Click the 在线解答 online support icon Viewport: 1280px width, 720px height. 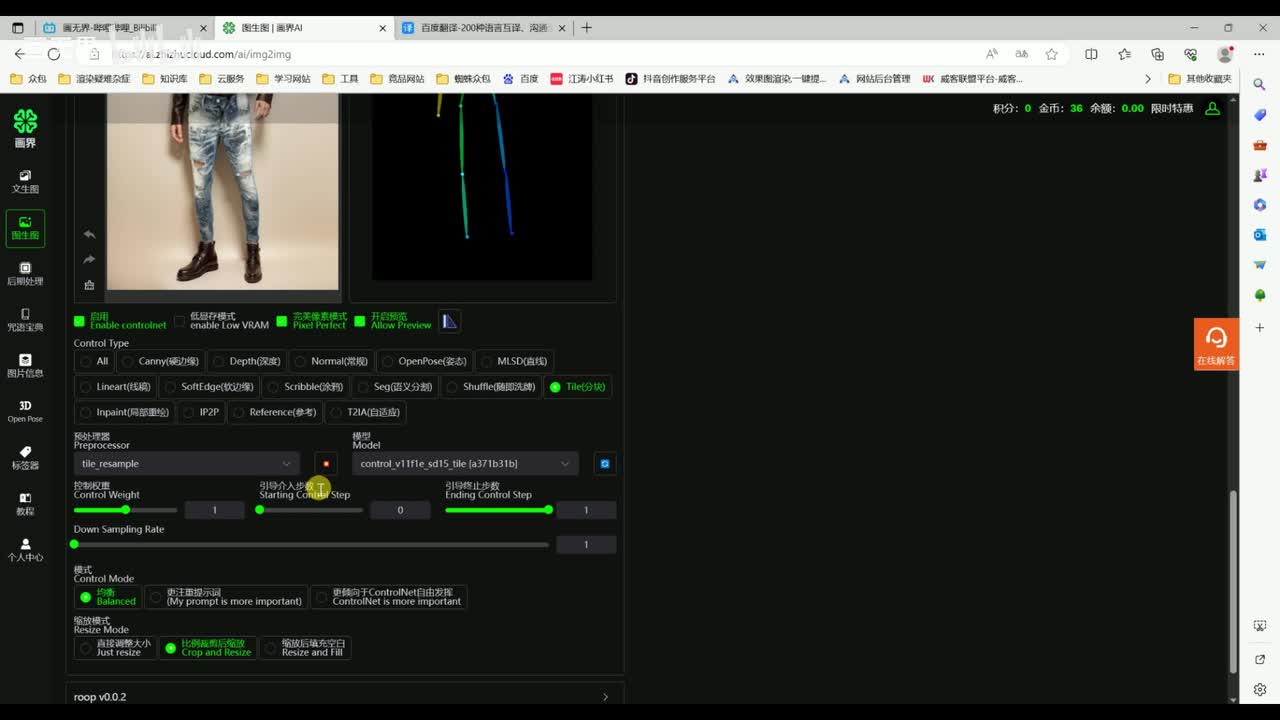[x=1216, y=344]
